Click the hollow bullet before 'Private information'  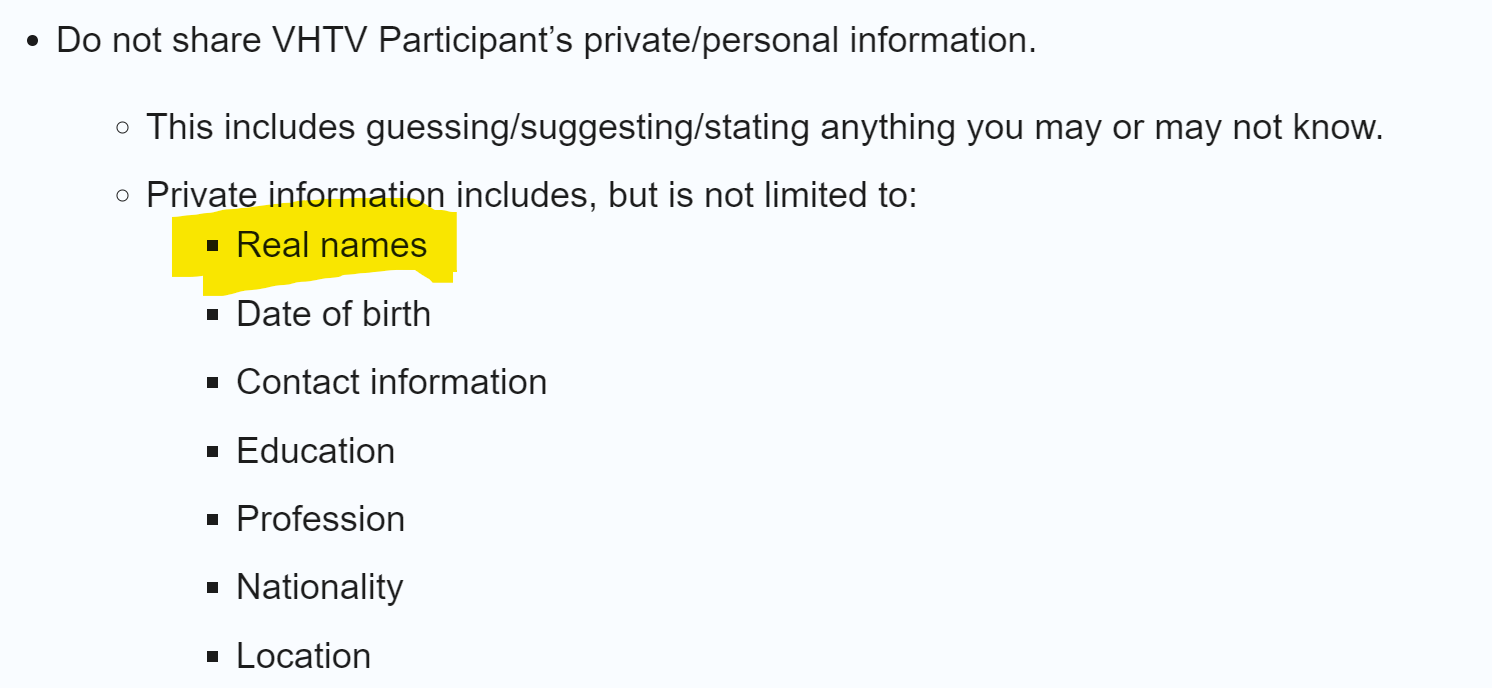point(123,196)
